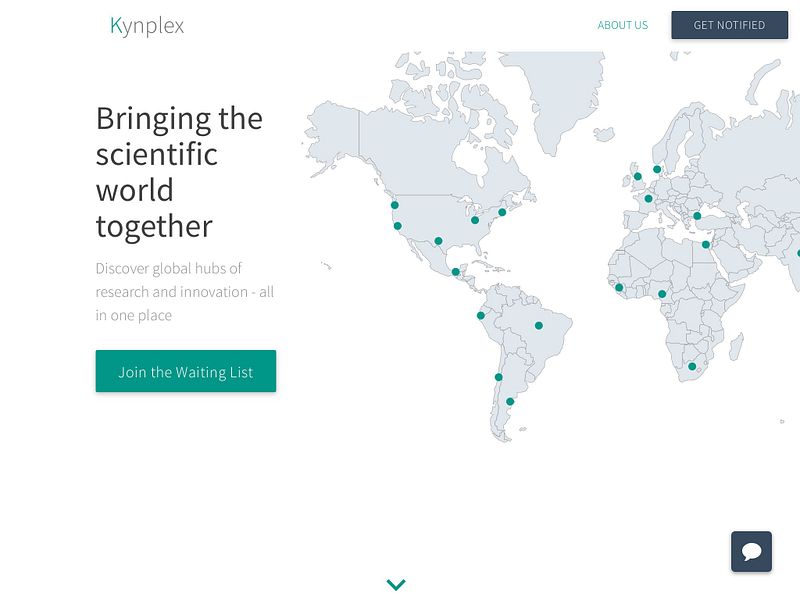Click the map marker near New York
Image resolution: width=800 pixels, height=600 pixels.
click(502, 211)
